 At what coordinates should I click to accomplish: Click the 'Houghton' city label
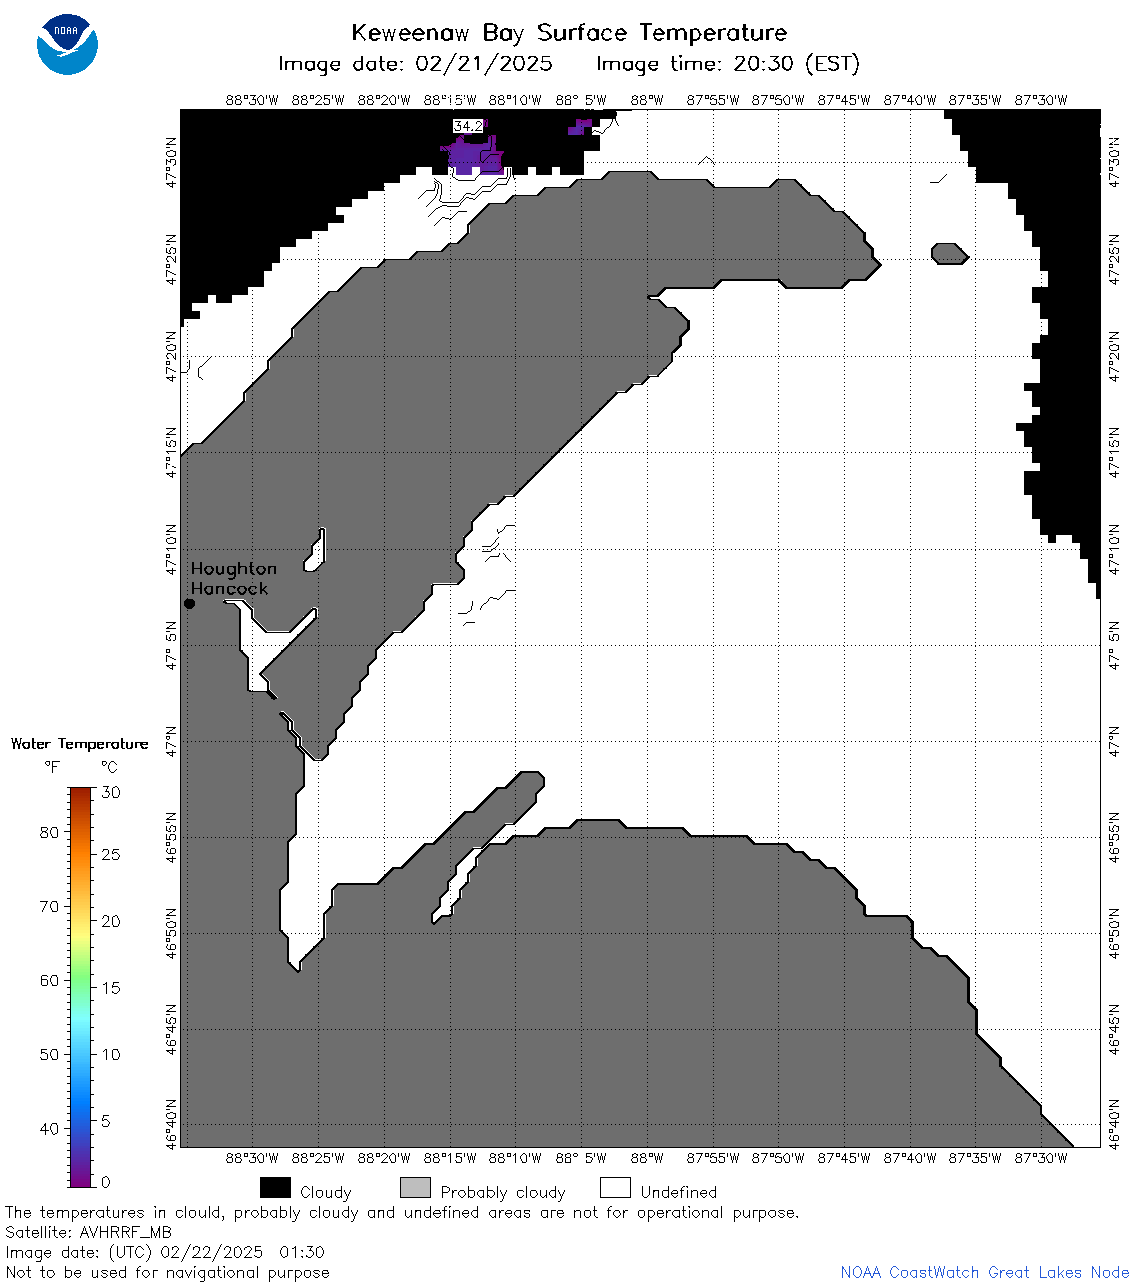[x=234, y=568]
